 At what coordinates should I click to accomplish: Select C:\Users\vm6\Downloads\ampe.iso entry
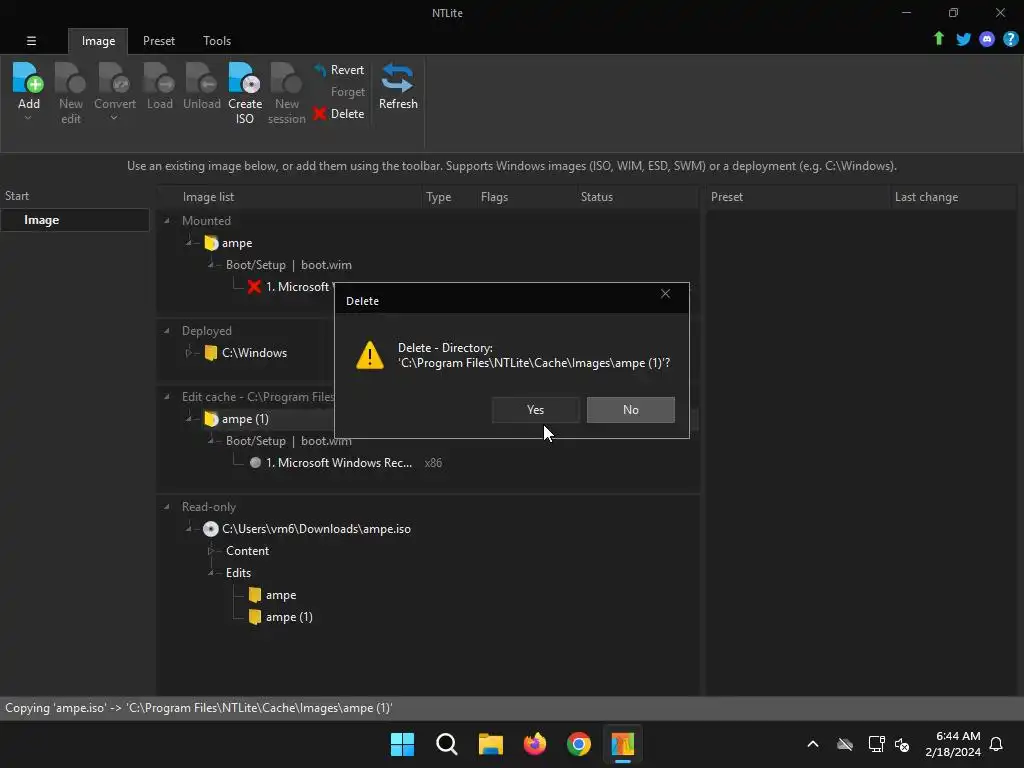[316, 529]
